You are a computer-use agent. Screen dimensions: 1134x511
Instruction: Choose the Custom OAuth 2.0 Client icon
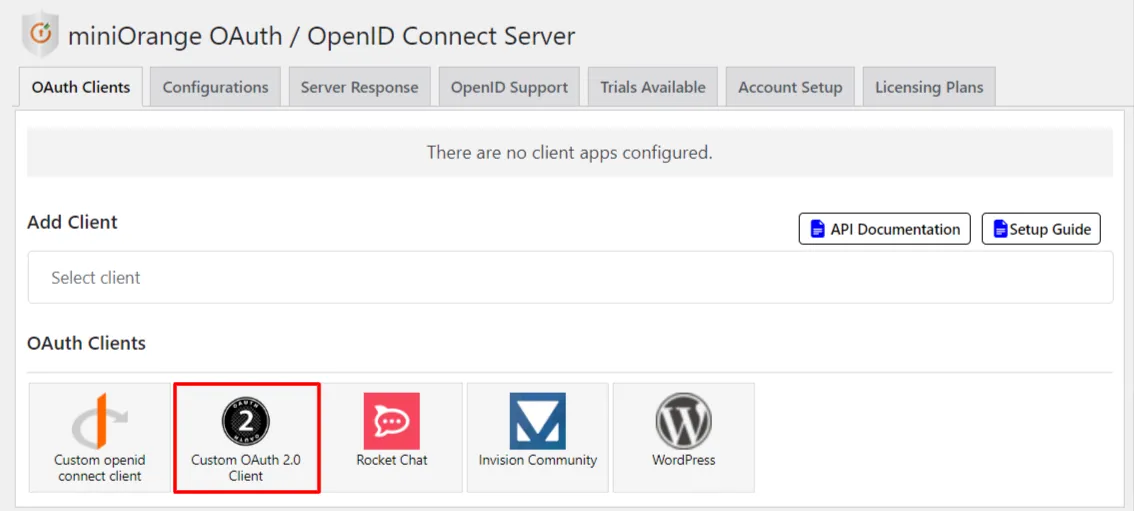coord(246,421)
